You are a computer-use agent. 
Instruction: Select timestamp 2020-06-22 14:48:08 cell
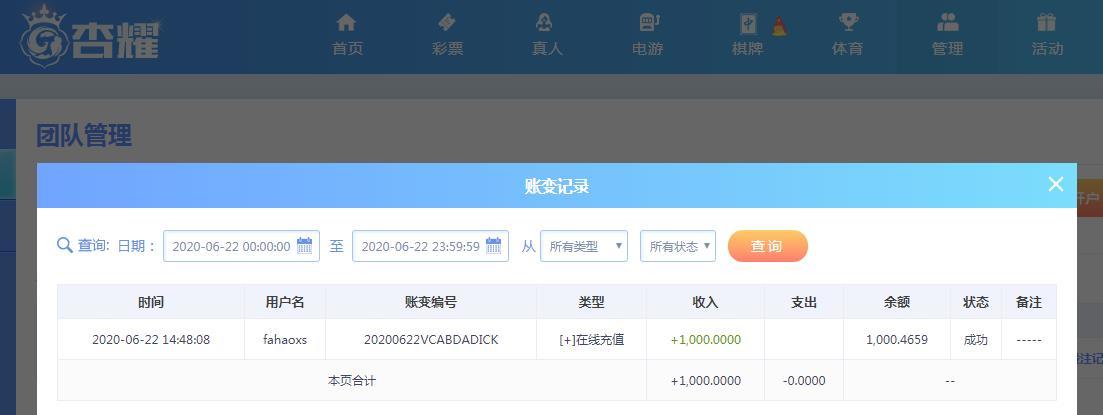click(x=151, y=340)
